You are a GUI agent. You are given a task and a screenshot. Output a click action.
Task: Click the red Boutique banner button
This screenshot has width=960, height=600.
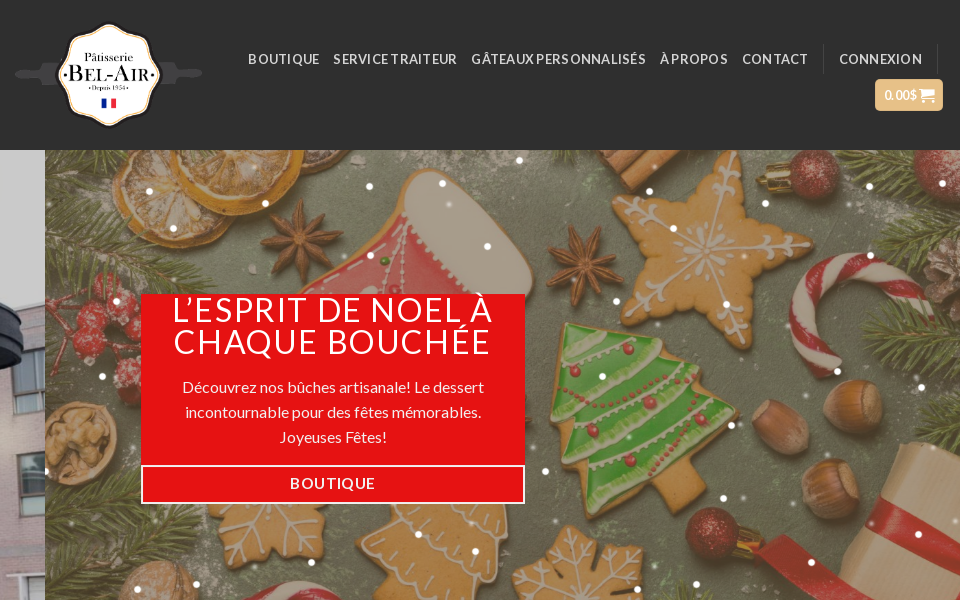tap(332, 484)
